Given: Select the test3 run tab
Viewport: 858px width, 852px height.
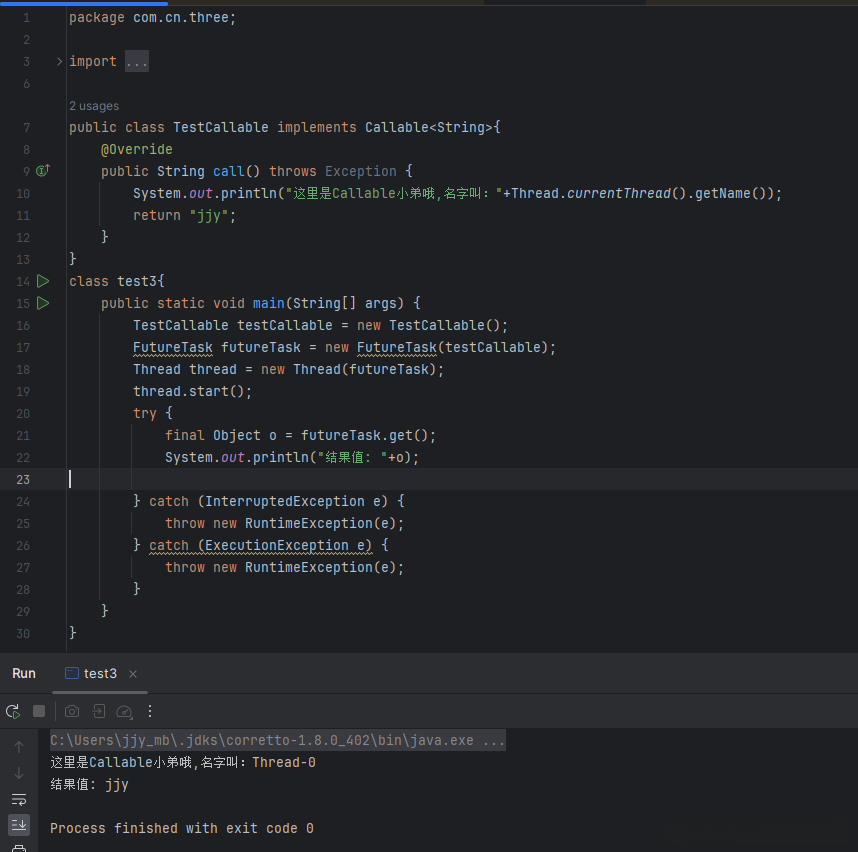Looking at the screenshot, I should pos(99,673).
